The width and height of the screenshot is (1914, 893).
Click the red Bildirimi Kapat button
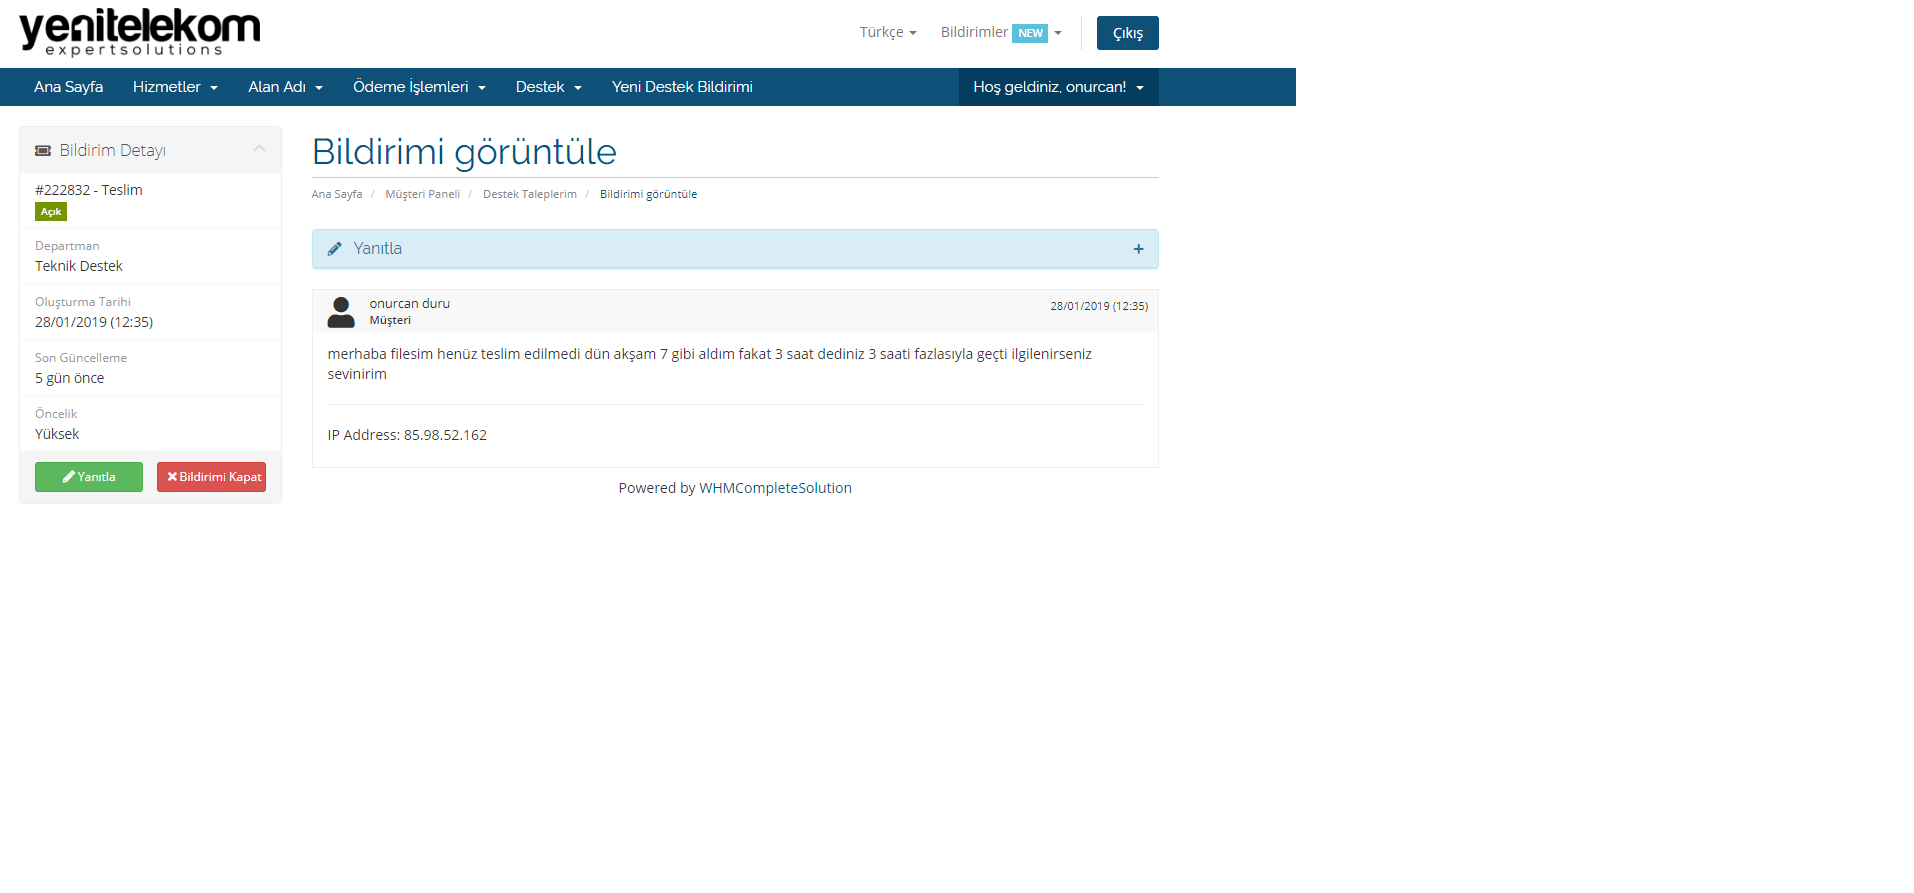(211, 477)
